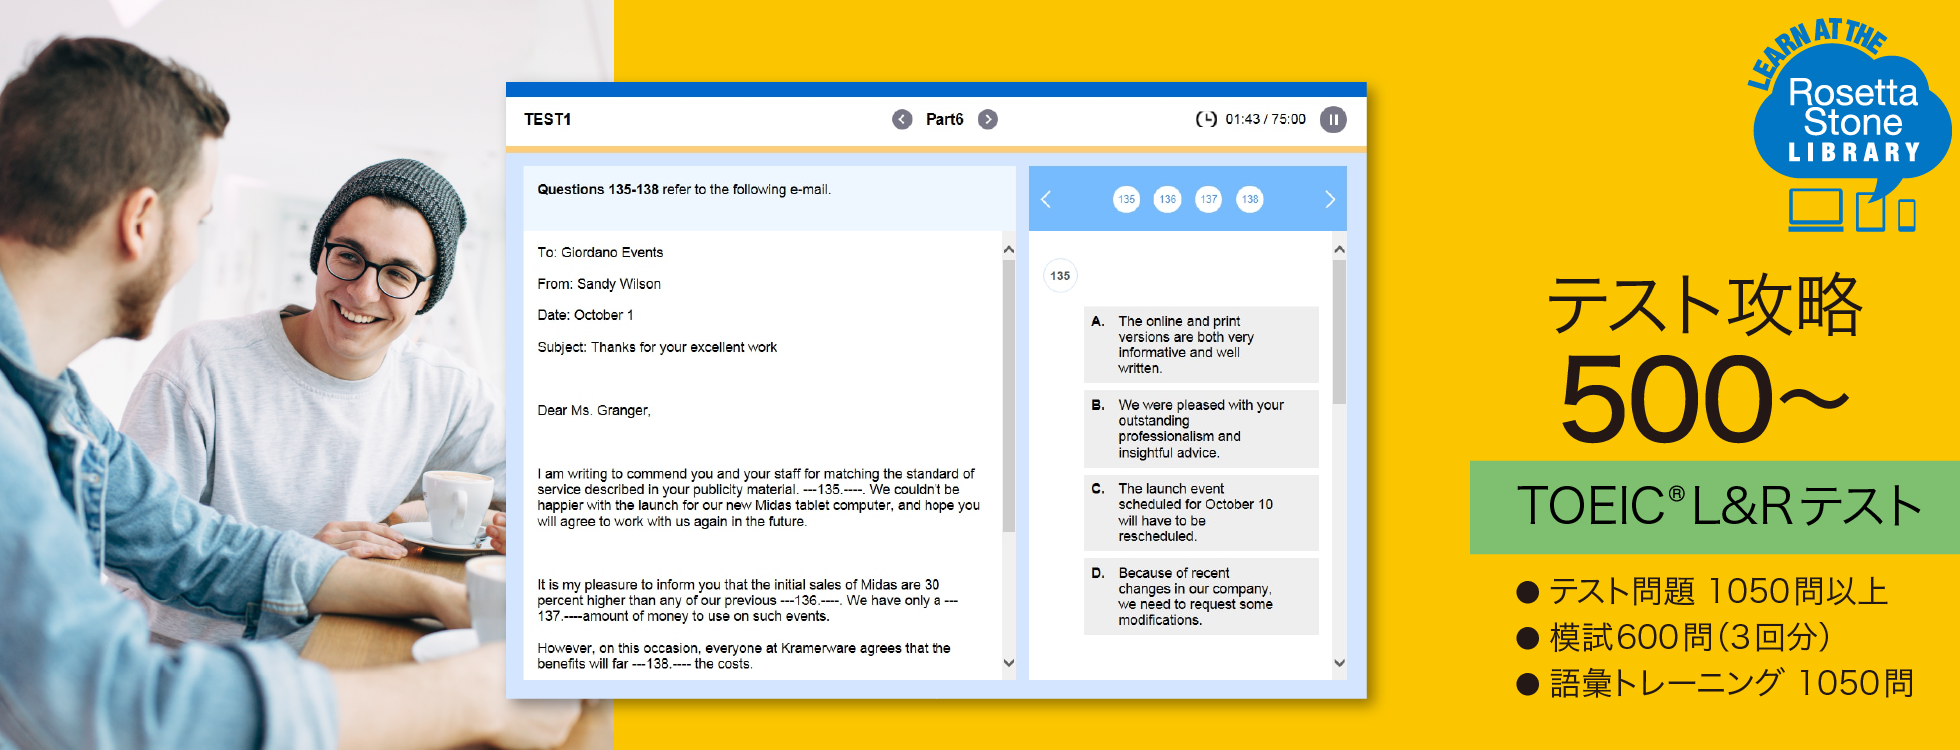The image size is (1960, 750).
Task: Click the clock timer icon
Action: point(1206,120)
